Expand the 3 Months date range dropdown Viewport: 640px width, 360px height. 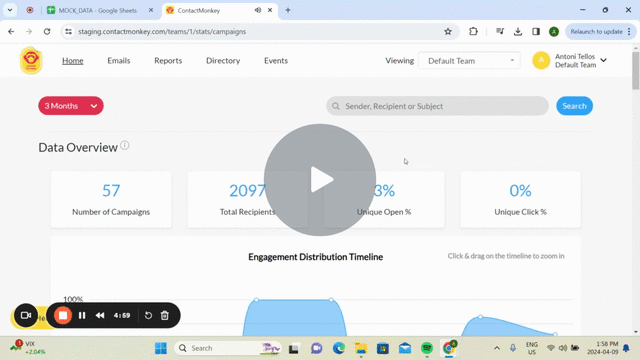pos(71,106)
